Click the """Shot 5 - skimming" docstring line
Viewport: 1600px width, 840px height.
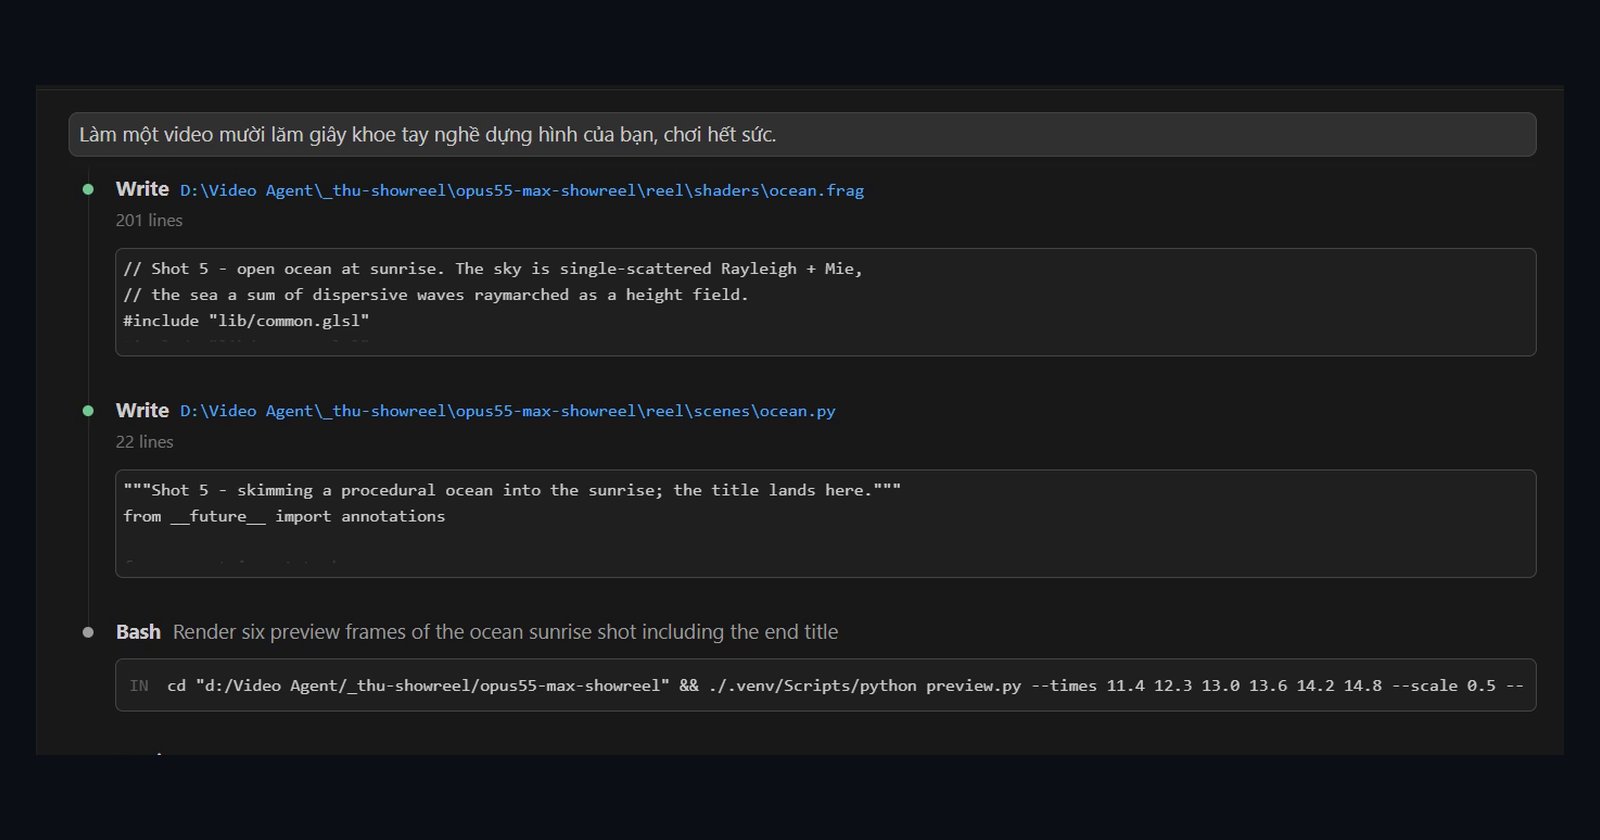[x=512, y=490]
